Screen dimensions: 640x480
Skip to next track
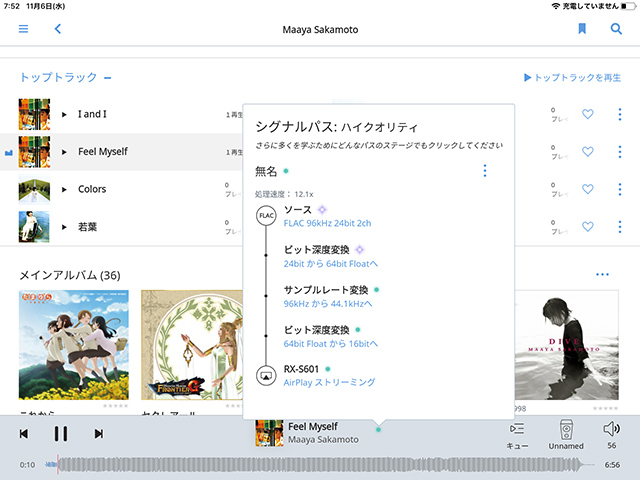click(98, 433)
